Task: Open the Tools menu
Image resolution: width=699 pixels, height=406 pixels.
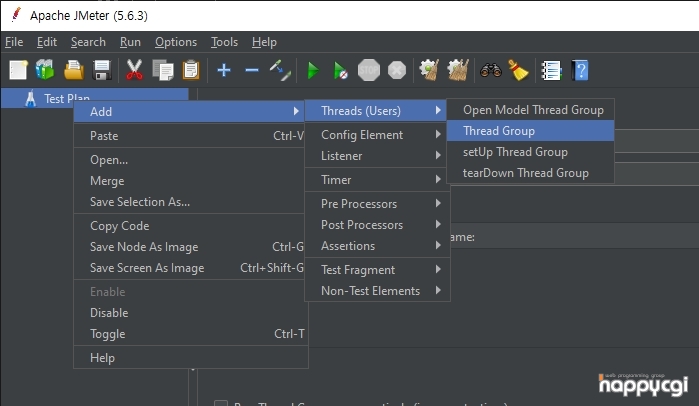Action: [224, 42]
